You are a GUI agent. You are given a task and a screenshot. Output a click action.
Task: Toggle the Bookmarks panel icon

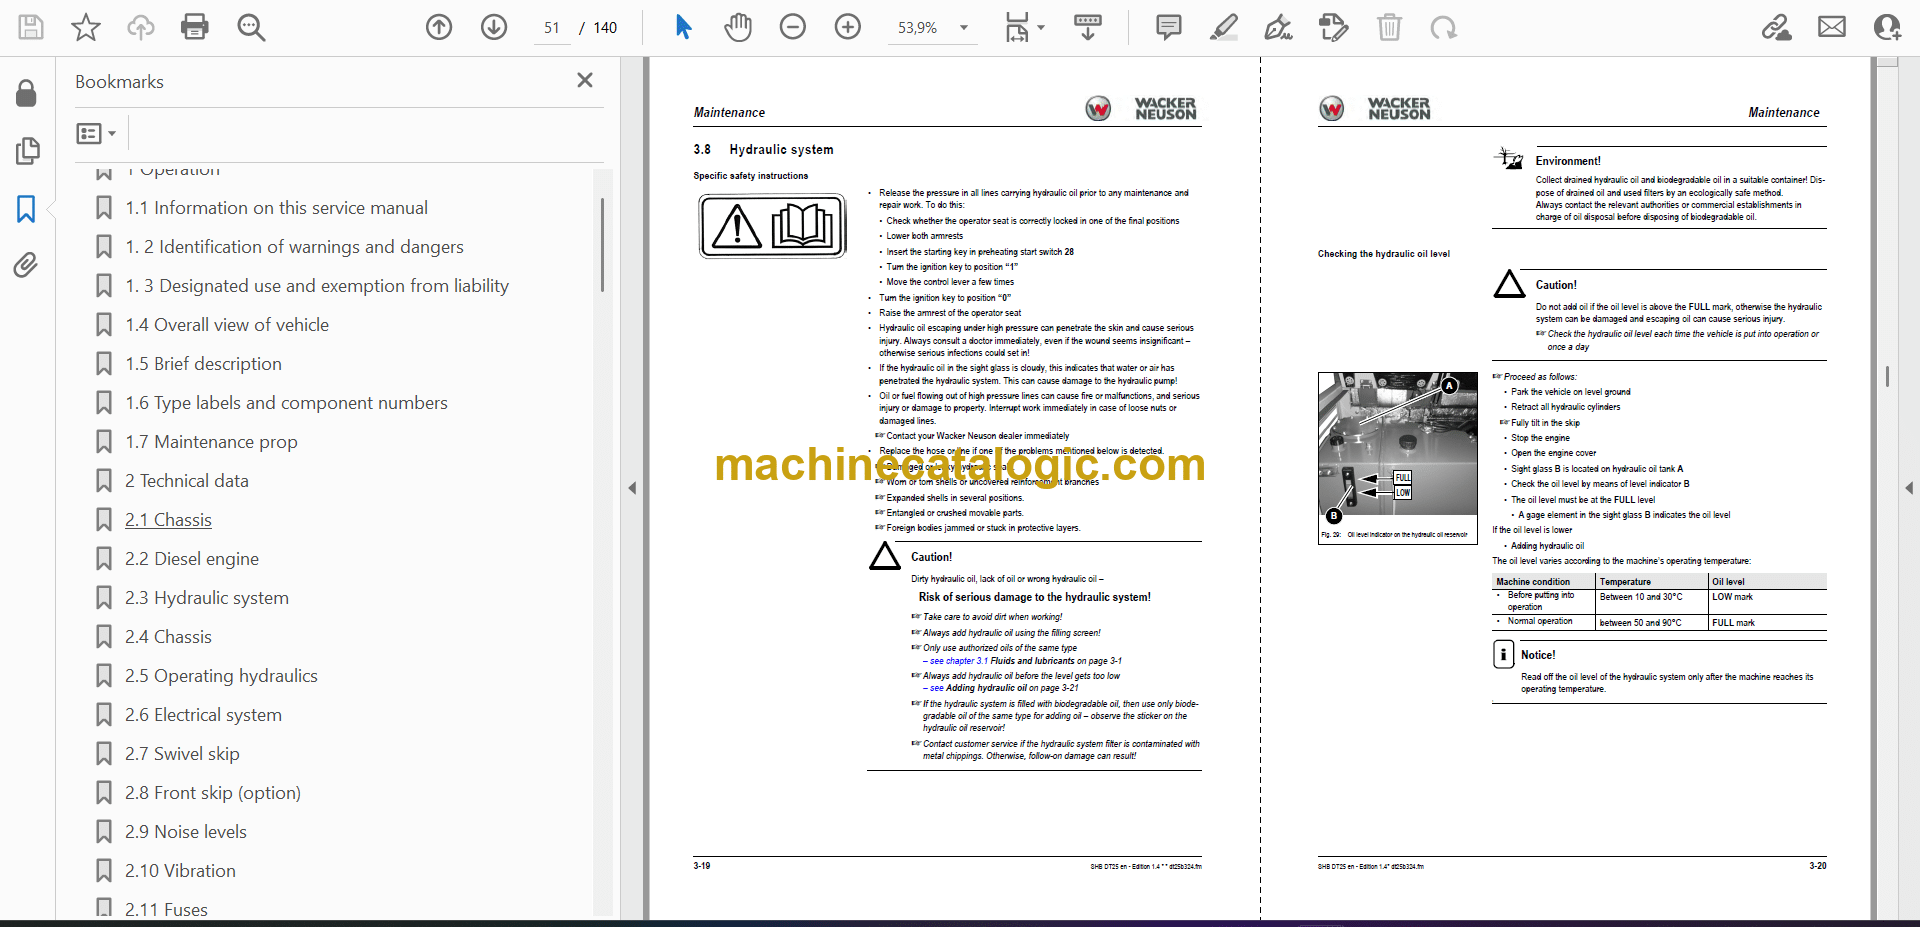[x=26, y=209]
